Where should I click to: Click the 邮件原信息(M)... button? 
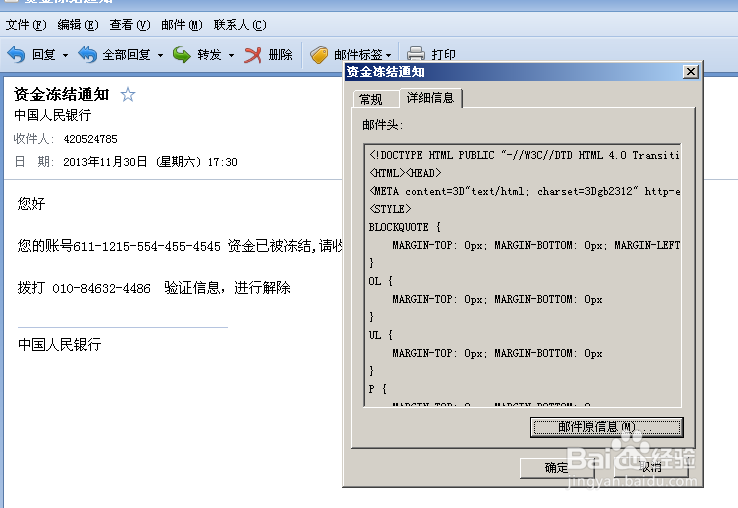[606, 427]
